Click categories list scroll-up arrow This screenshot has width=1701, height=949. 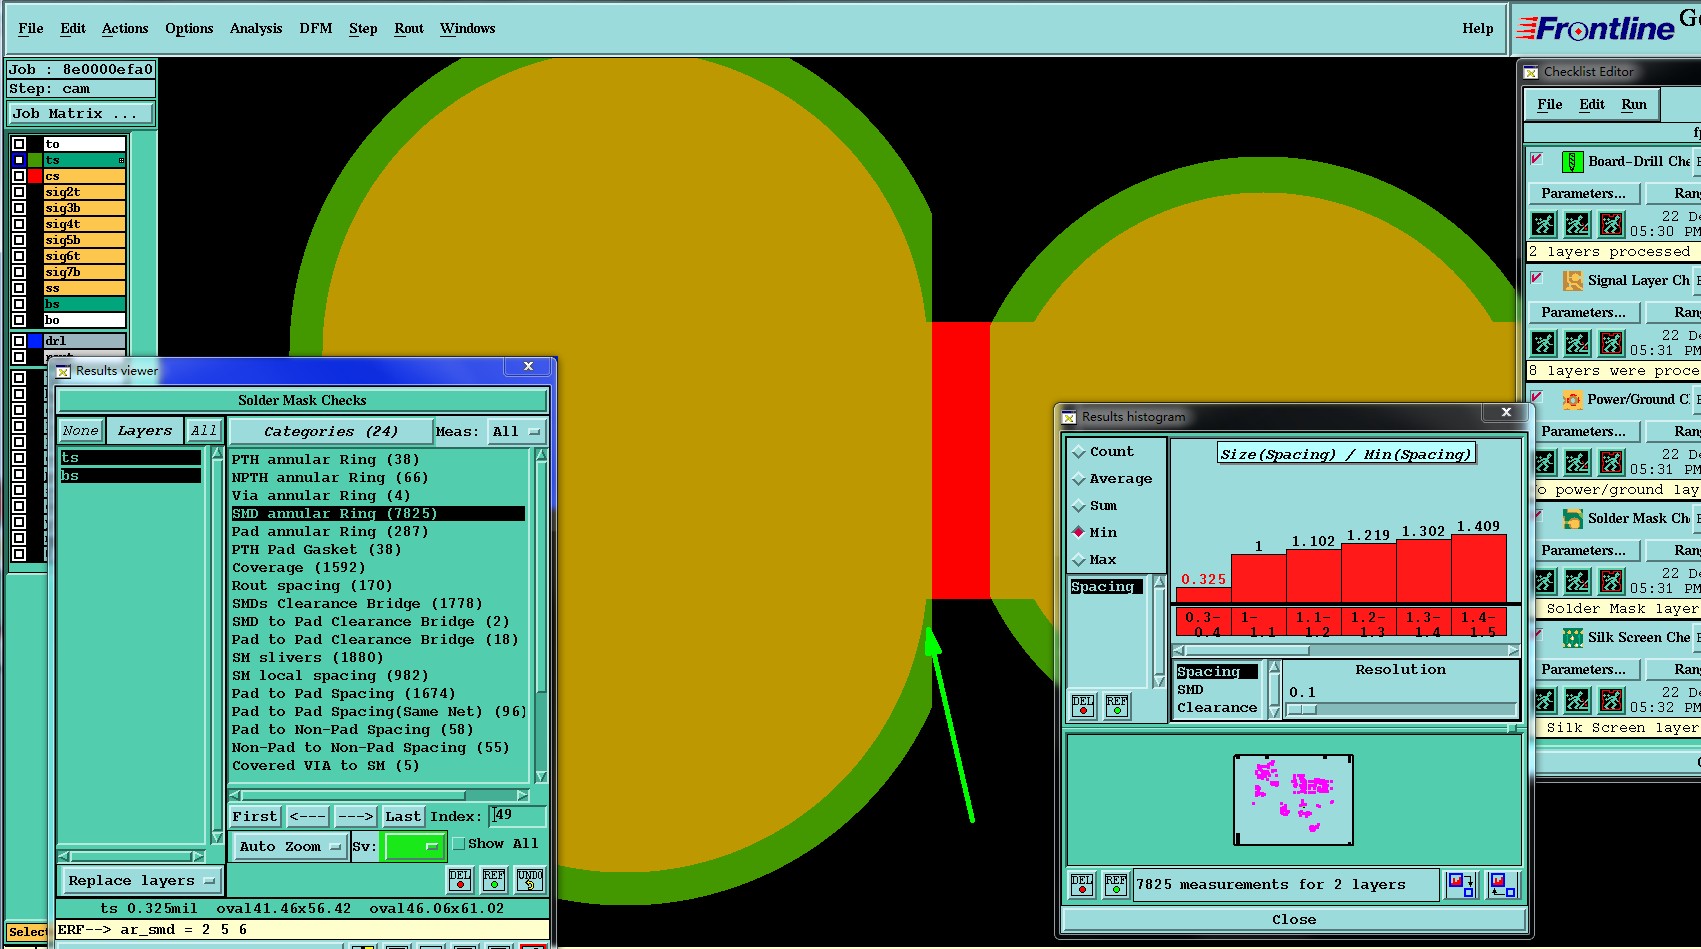[541, 455]
